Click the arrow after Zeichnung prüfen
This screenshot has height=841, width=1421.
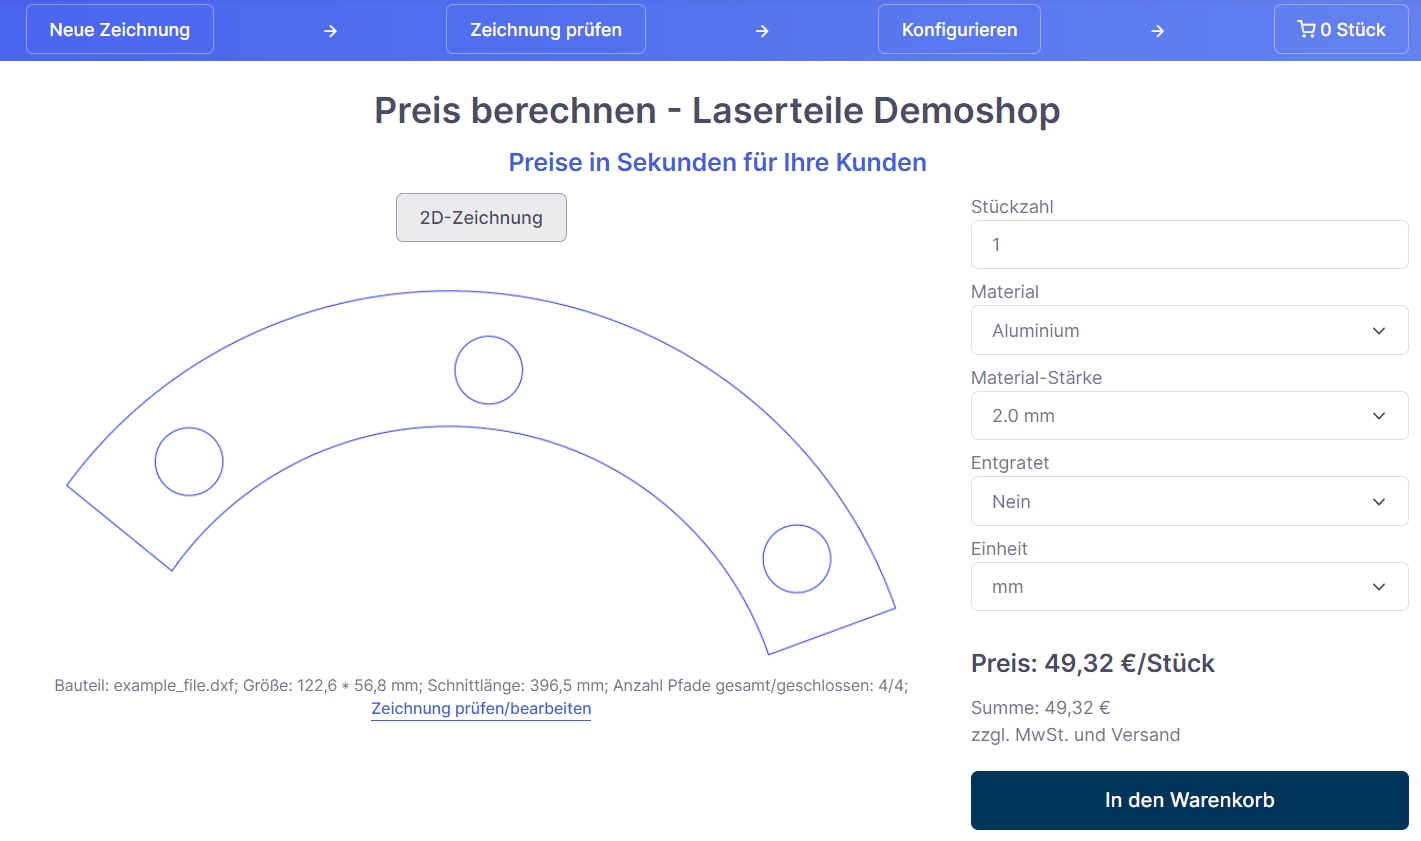[x=762, y=31]
